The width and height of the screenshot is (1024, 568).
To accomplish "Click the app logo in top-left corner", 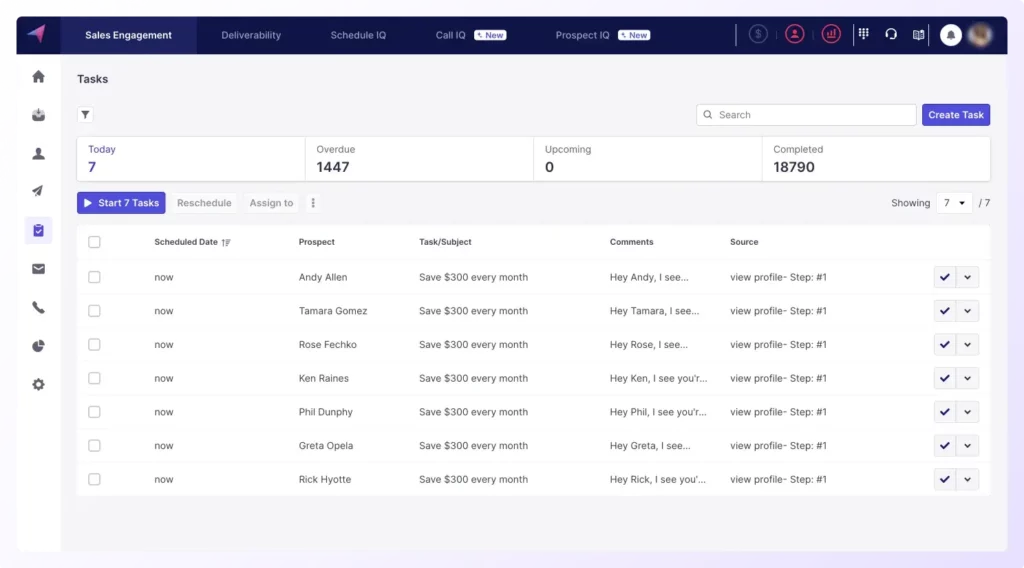I will 37,34.
